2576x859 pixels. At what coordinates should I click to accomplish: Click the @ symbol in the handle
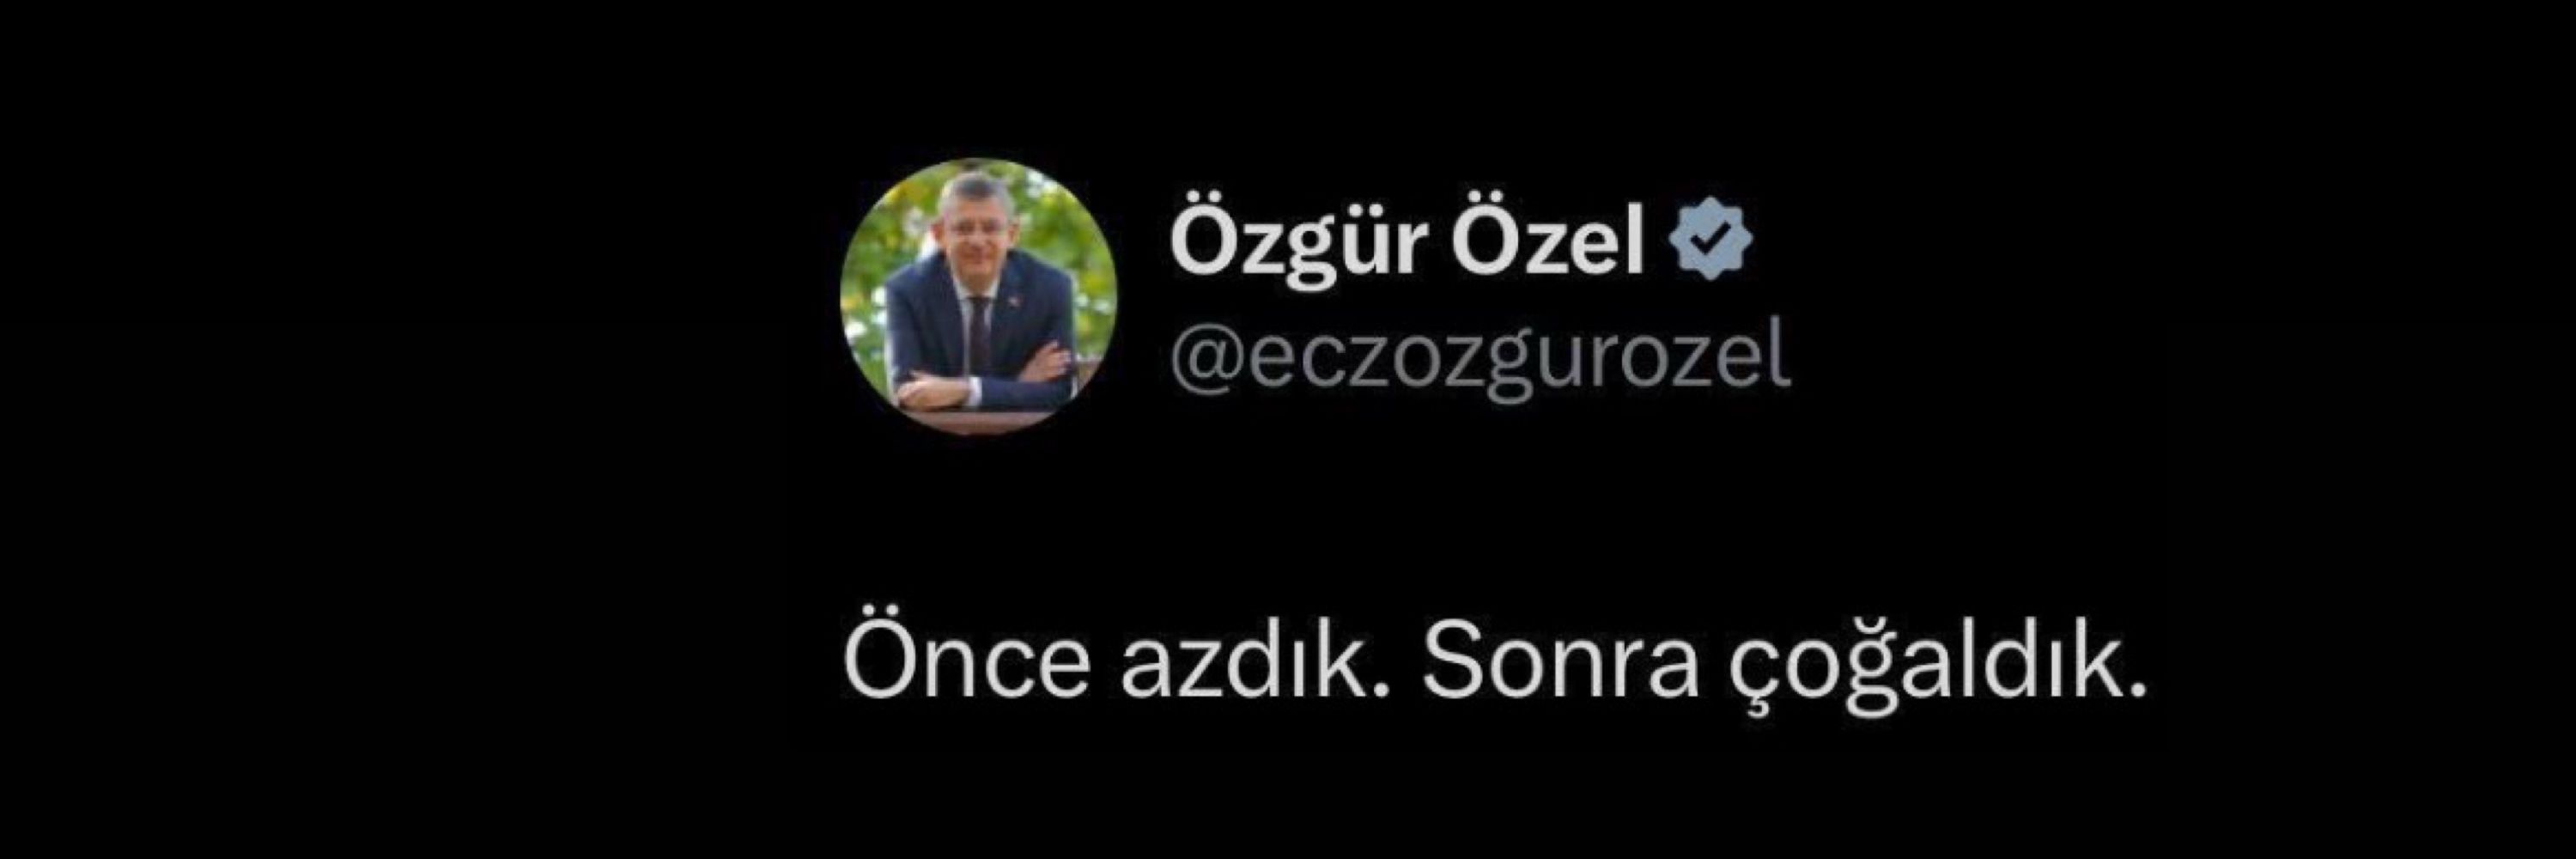1201,362
